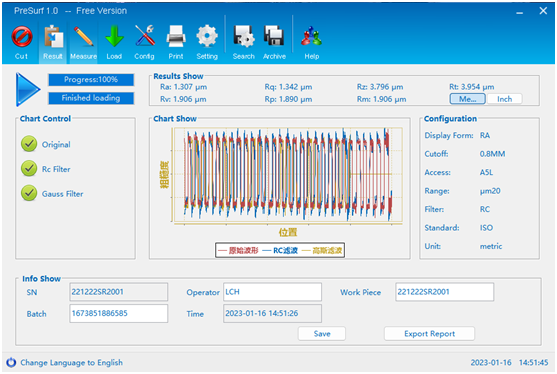Viewport: 557px width, 374px height.
Task: Open Help from the toolbar
Action: point(312,36)
